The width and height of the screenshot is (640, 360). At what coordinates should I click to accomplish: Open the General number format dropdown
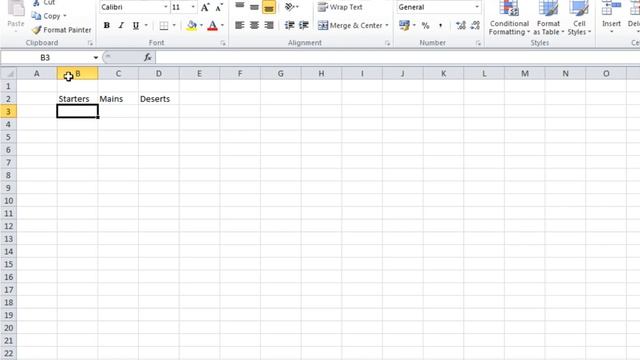click(476, 7)
